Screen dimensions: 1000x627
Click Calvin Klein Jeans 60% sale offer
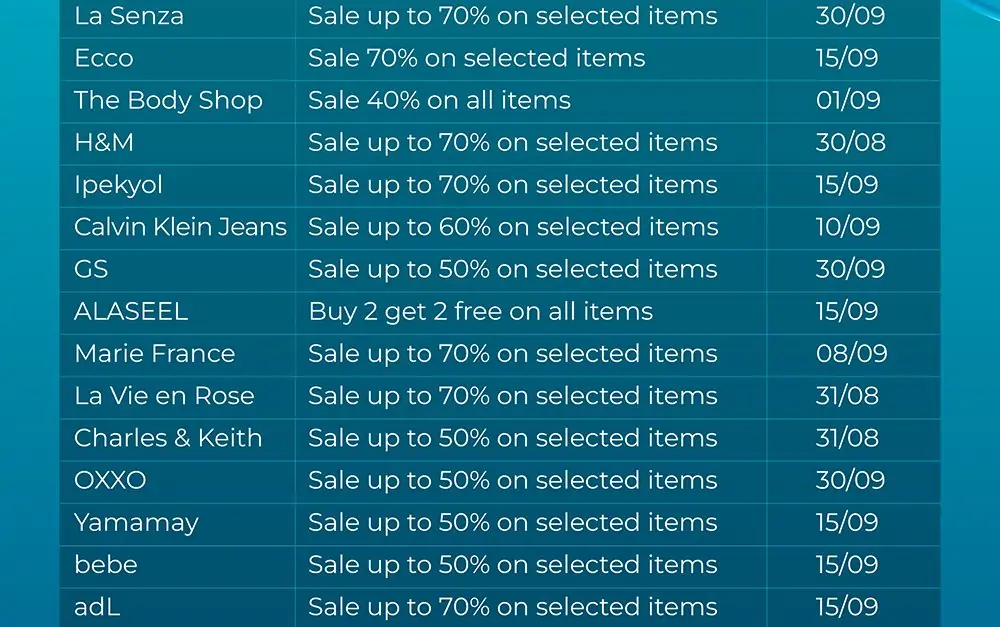513,228
